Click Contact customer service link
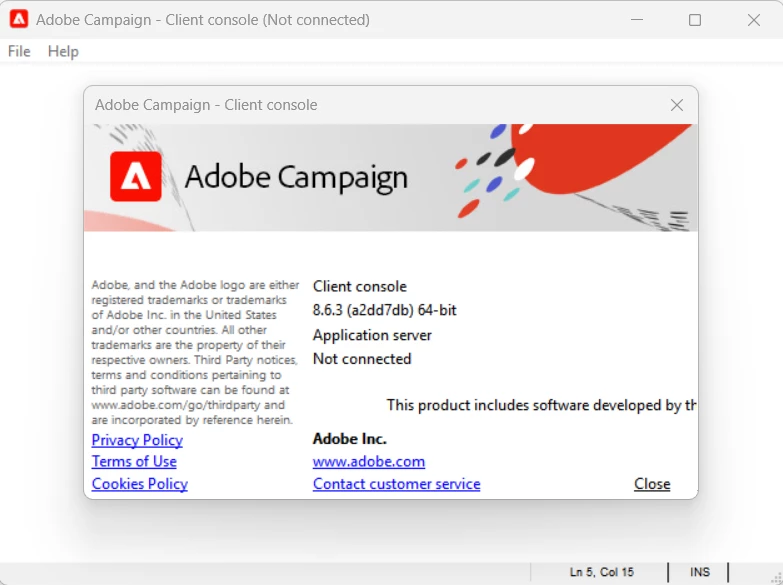This screenshot has width=783, height=585. pyautogui.click(x=396, y=484)
